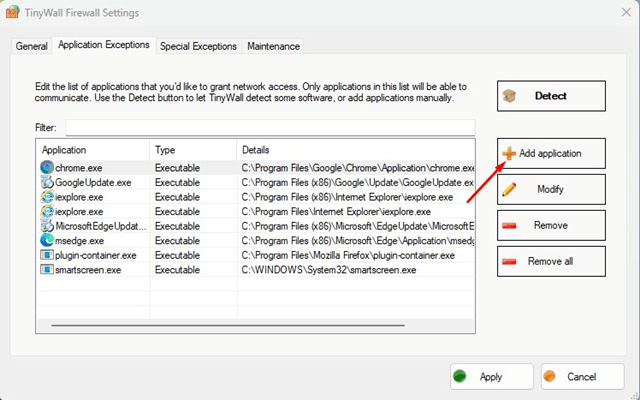Select smartscreen.exe entry
Screen dimensions: 640x400
(x=88, y=270)
